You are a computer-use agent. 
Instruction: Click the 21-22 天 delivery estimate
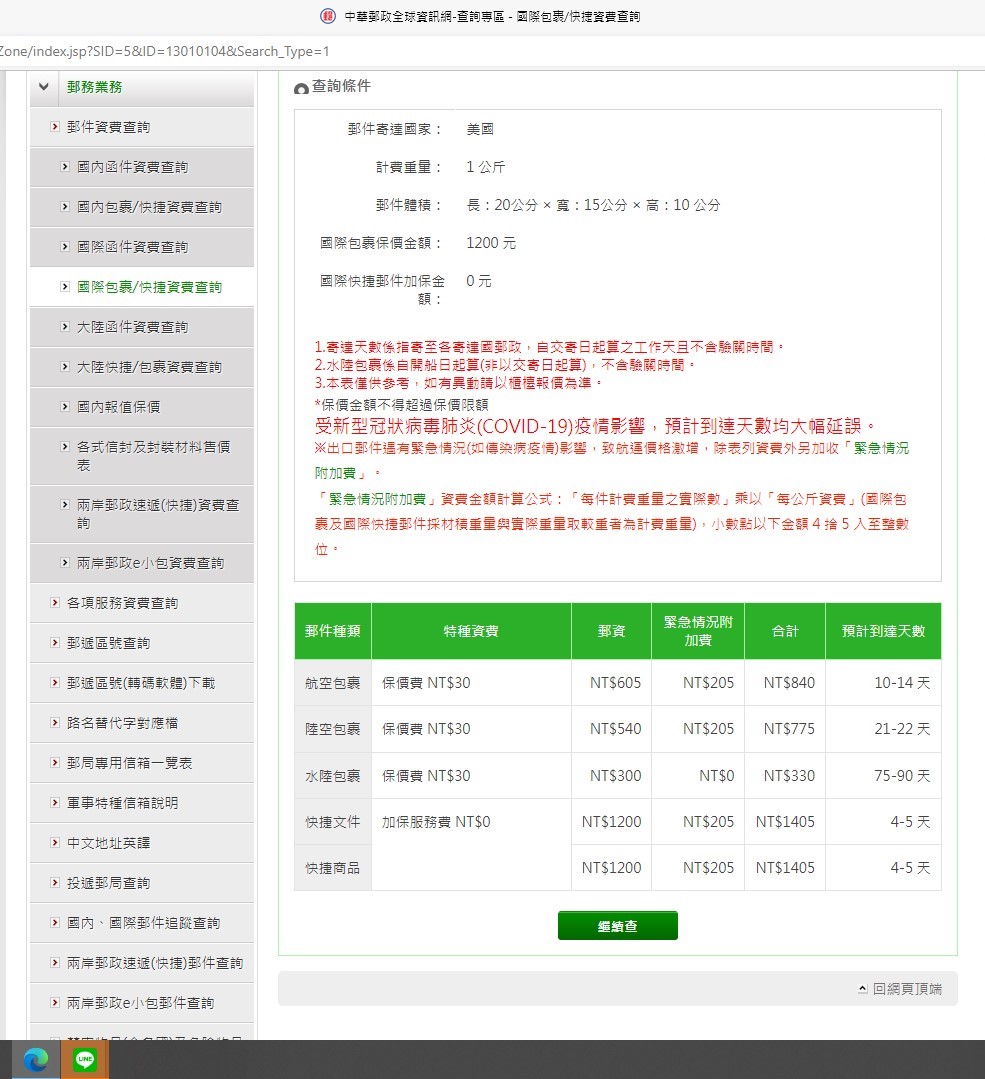[902, 729]
